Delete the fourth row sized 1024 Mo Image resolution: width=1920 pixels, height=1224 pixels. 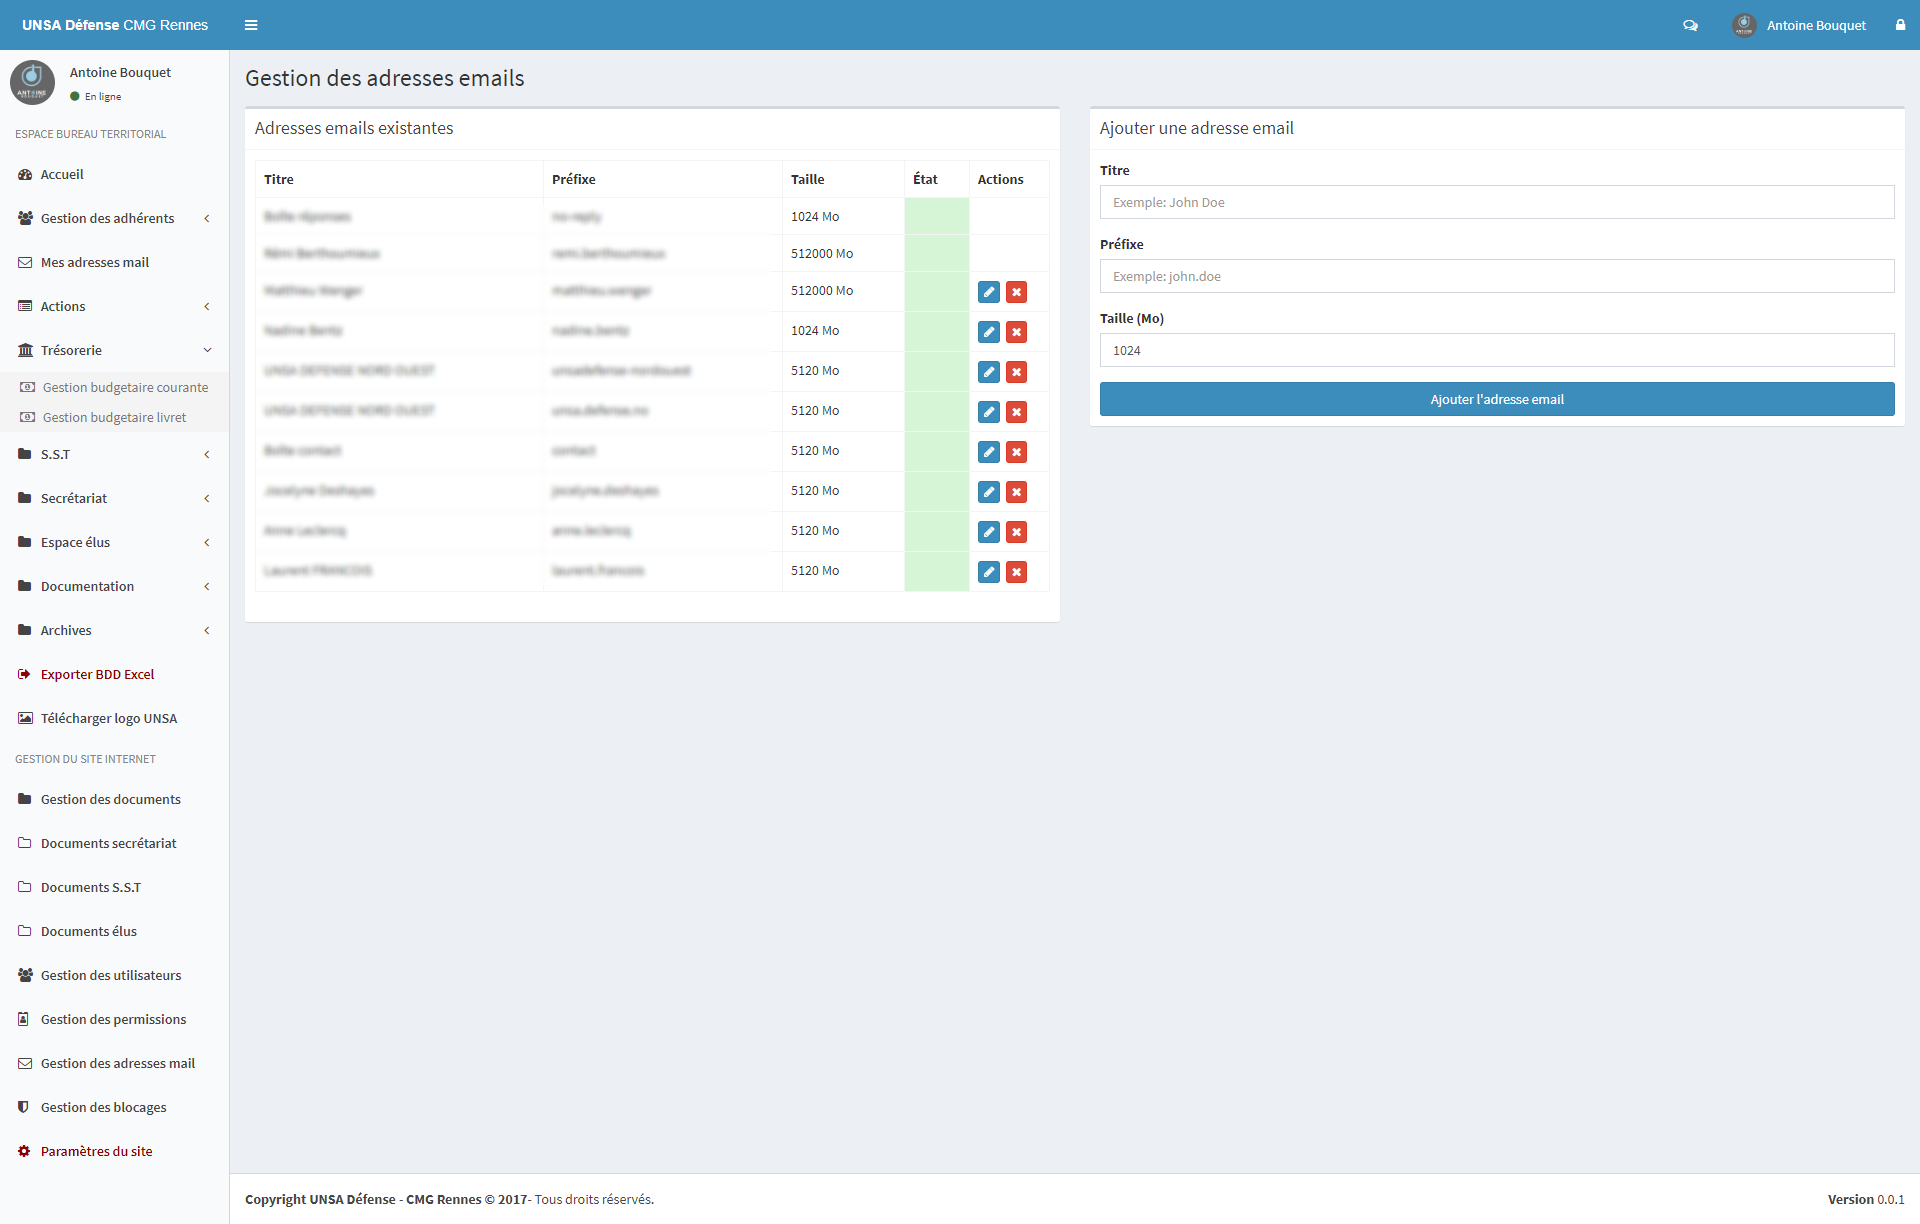[1016, 332]
